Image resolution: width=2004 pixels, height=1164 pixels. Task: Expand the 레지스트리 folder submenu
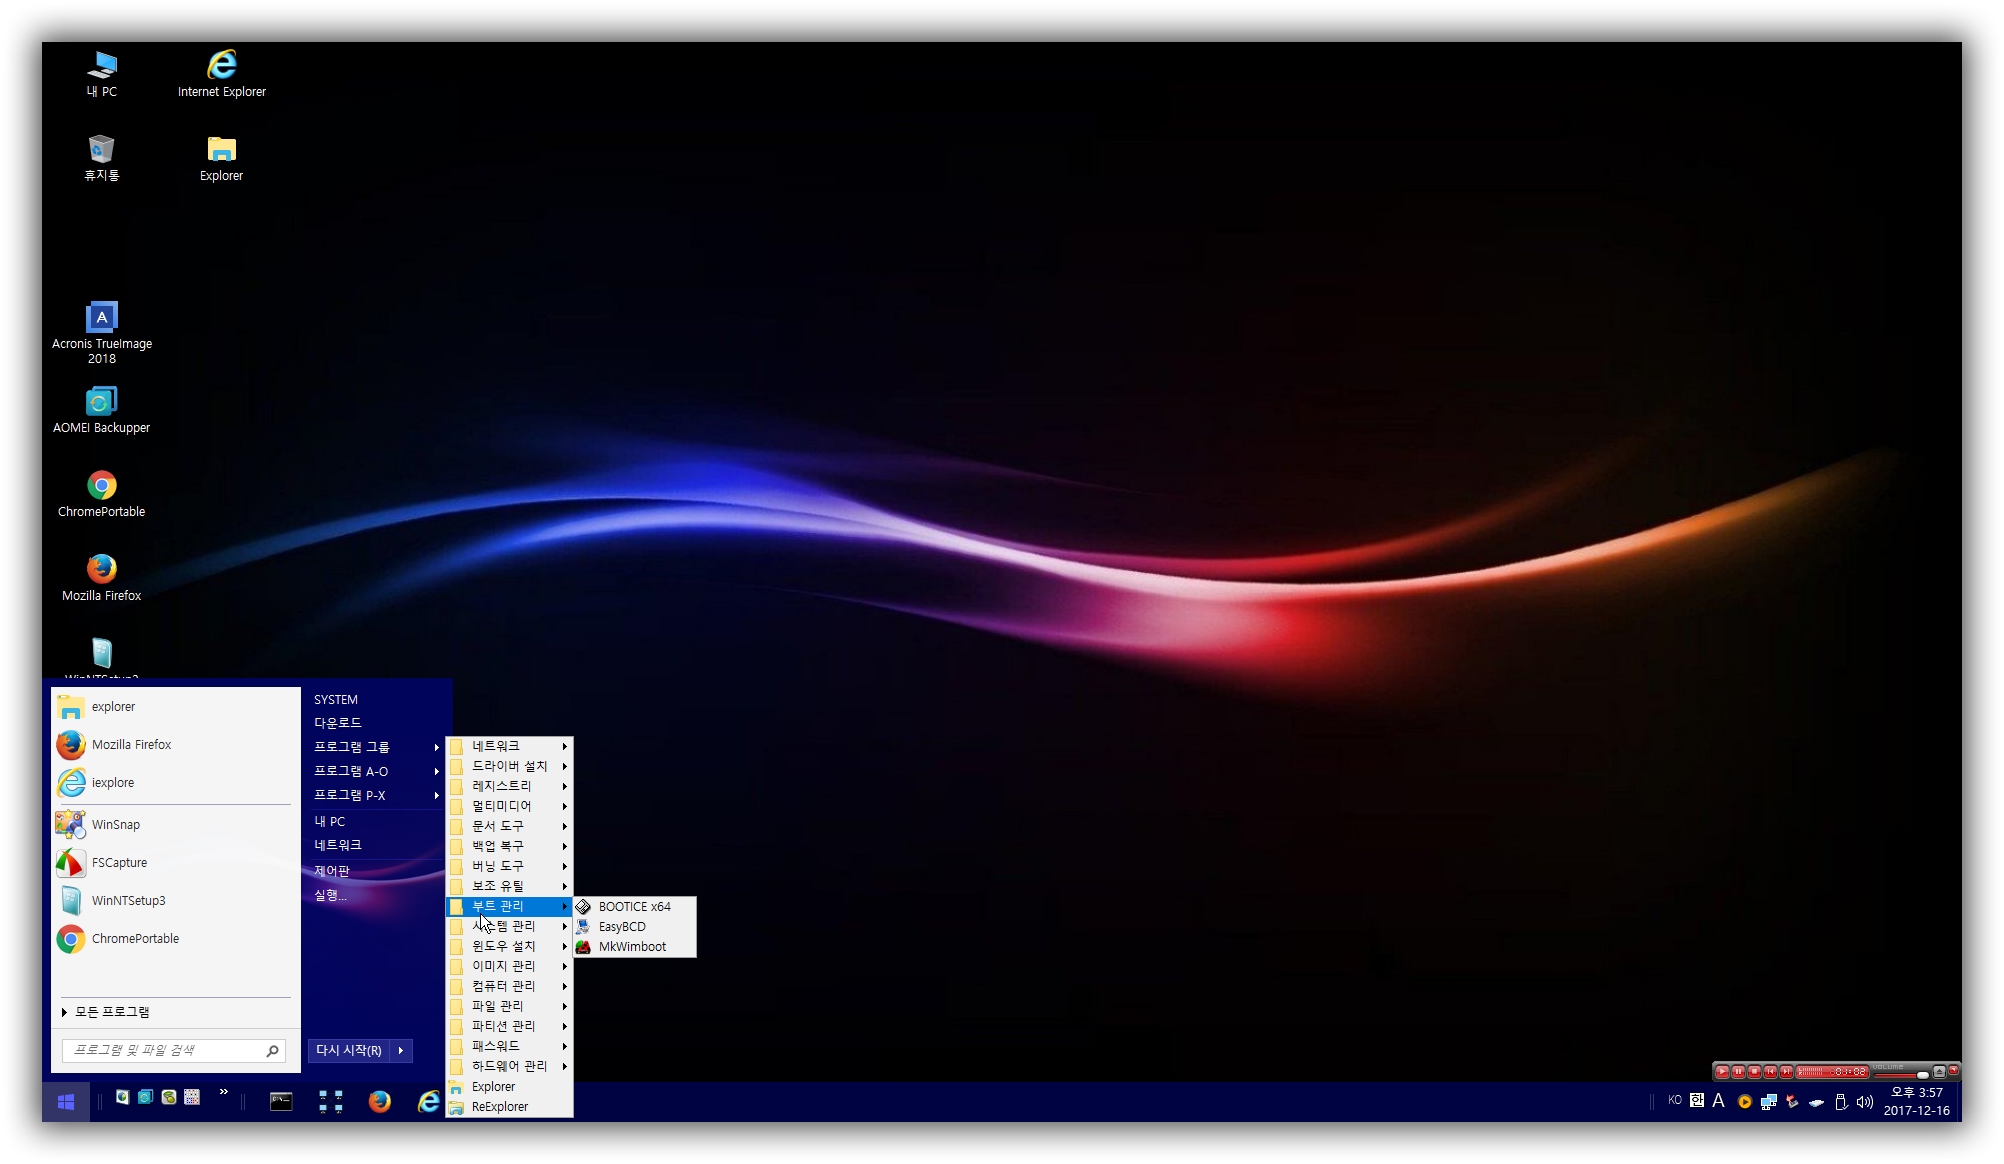[x=509, y=786]
